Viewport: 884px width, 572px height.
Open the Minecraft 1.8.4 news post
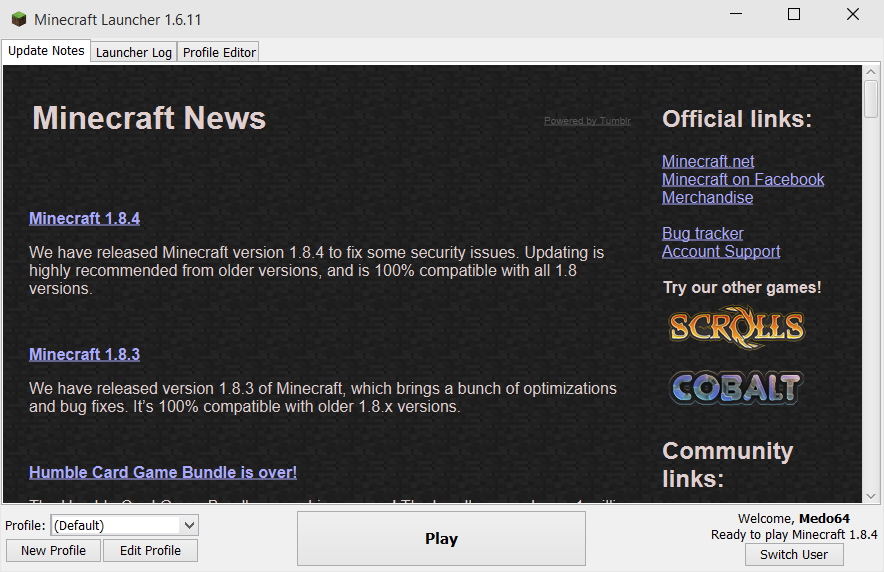click(84, 218)
